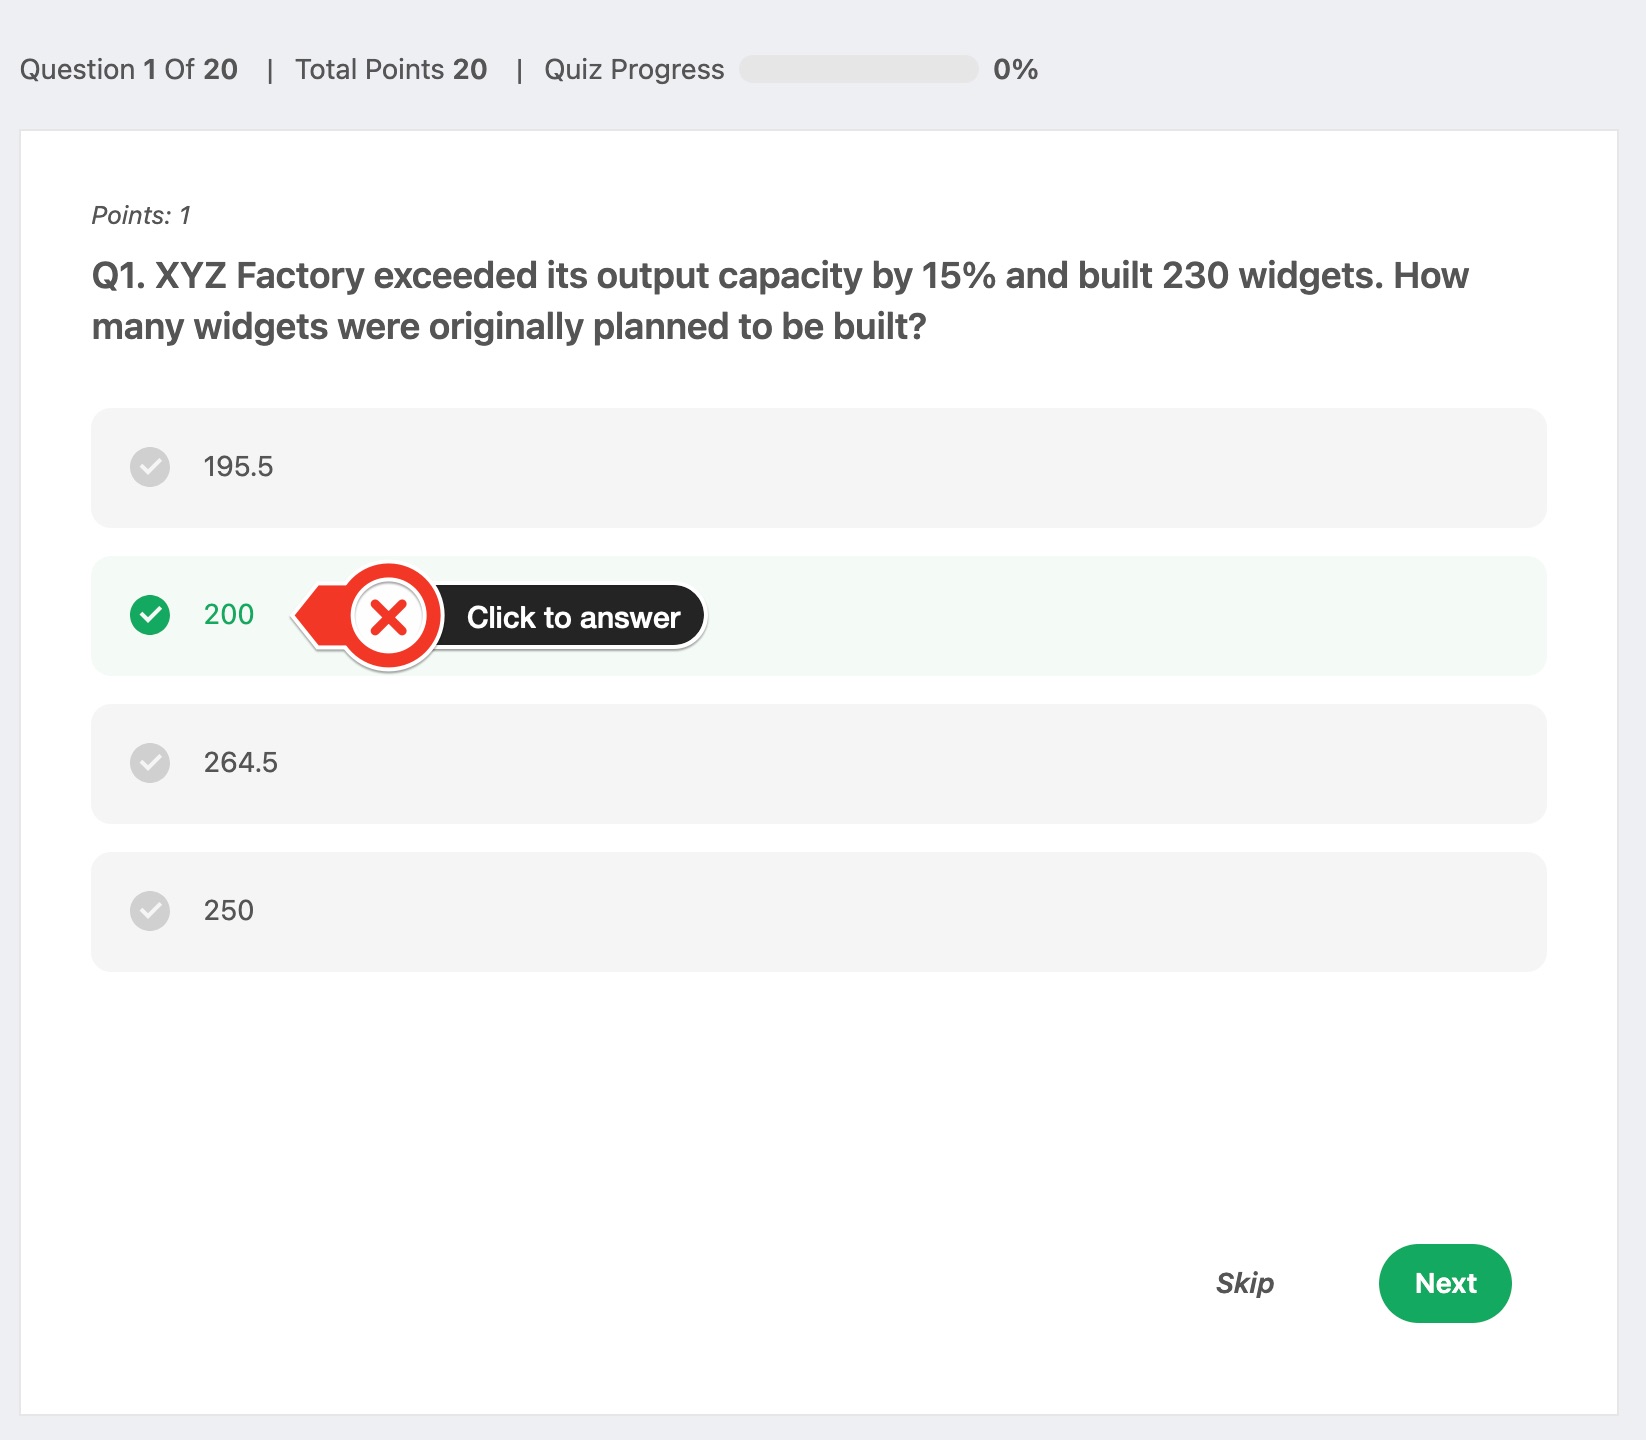This screenshot has width=1646, height=1440.
Task: Click the Click to answer tooltip
Action: tap(574, 617)
